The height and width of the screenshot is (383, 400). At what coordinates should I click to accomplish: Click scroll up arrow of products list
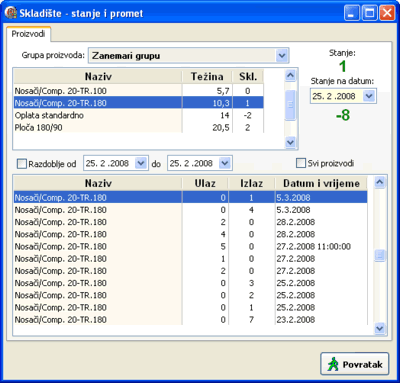[290, 76]
